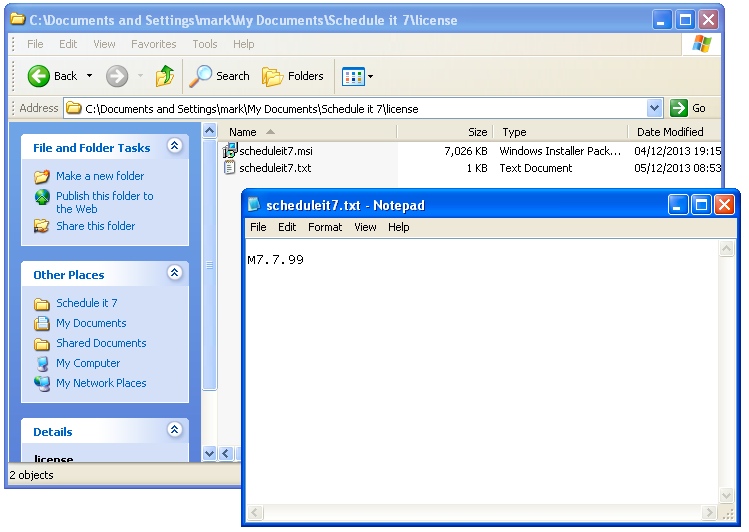The height and width of the screenshot is (532, 749).
Task: Go up one folder level
Action: [165, 76]
